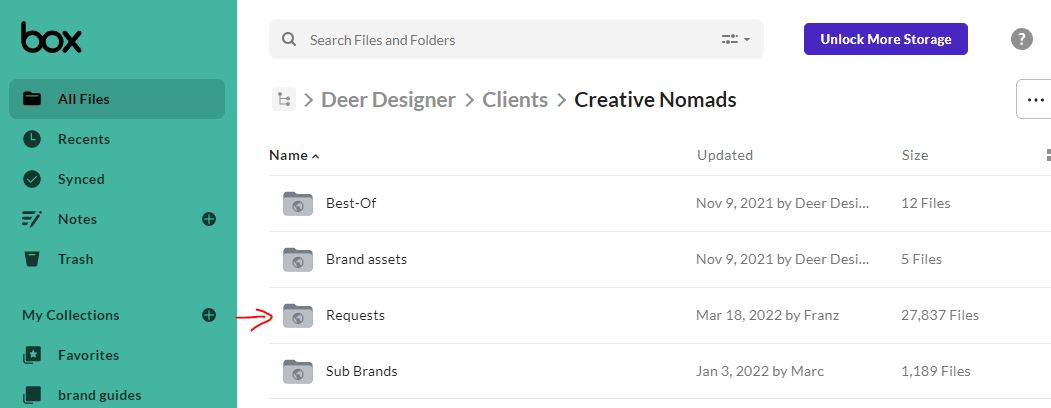Navigate to Clients breadcrumb

pos(515,100)
